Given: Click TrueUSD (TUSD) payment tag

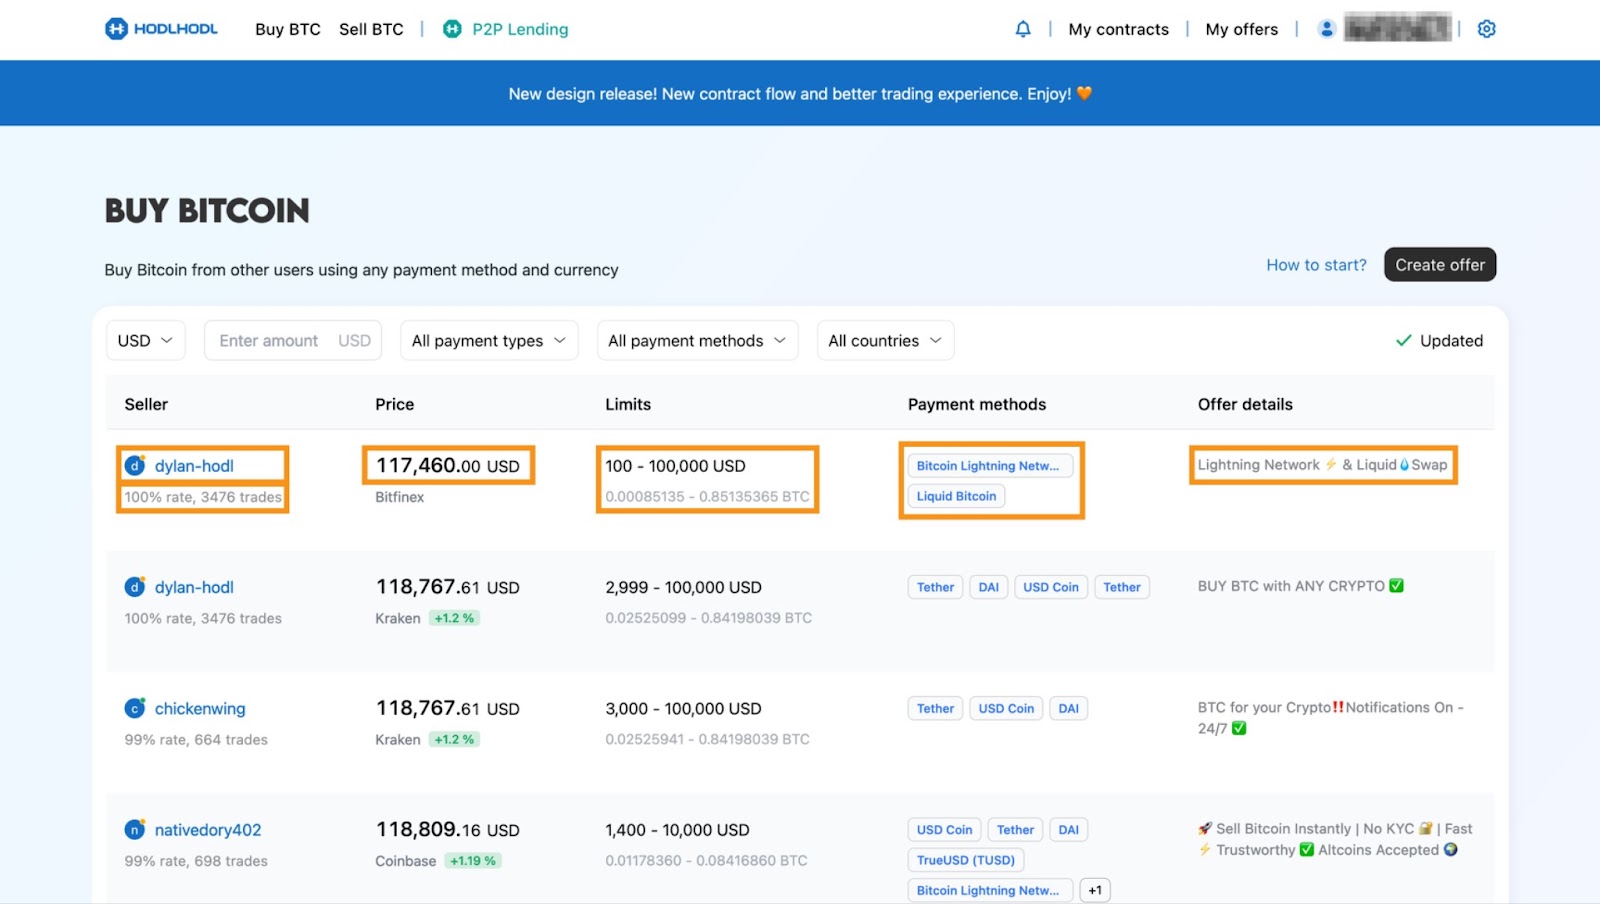Looking at the screenshot, I should 966,860.
